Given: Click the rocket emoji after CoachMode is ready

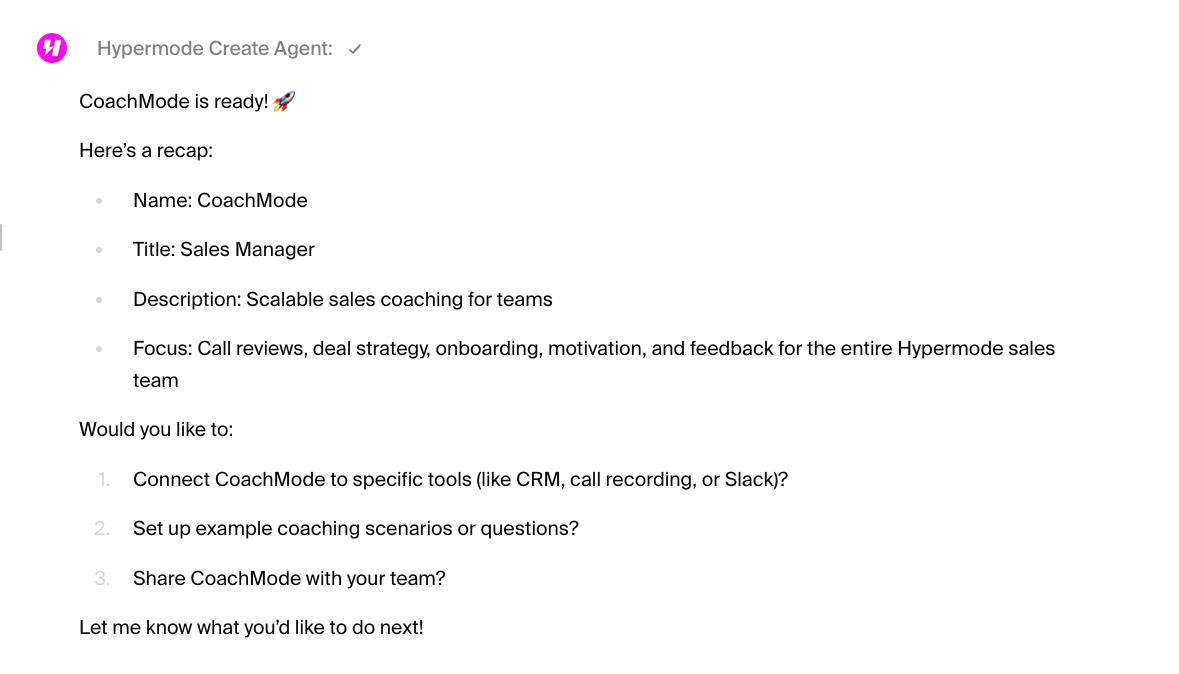Looking at the screenshot, I should coord(284,101).
